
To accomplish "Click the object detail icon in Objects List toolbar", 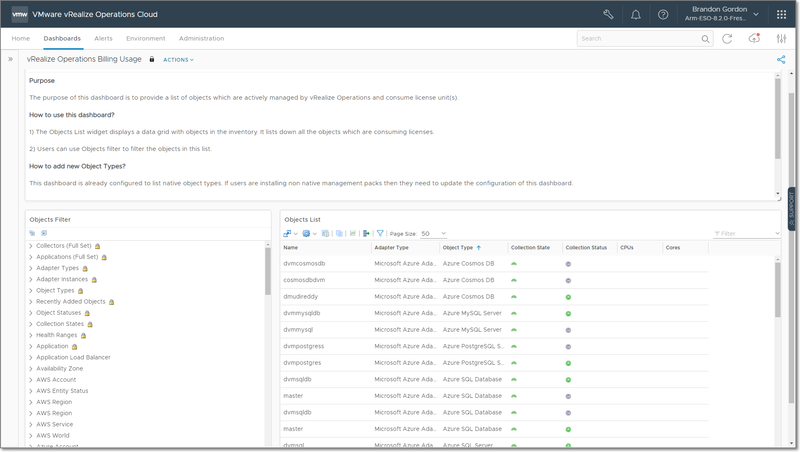I will [326, 234].
